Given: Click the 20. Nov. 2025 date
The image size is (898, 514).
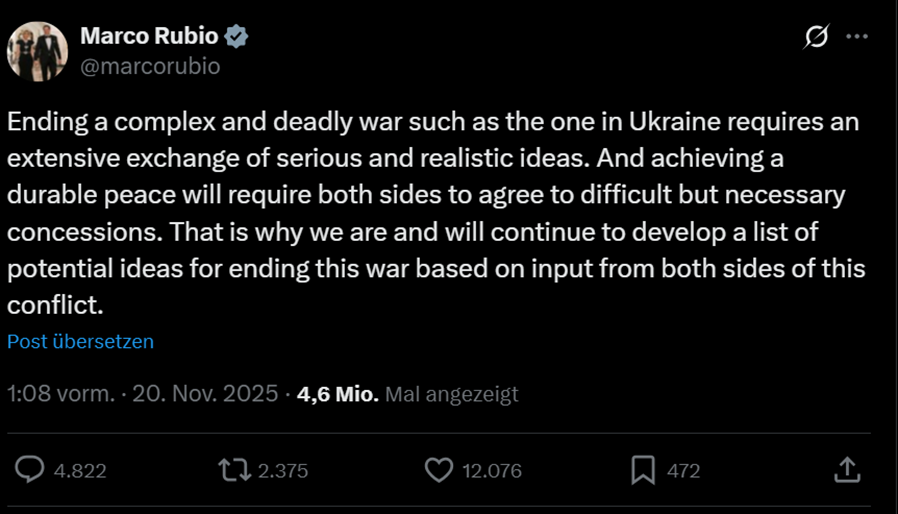Looking at the screenshot, I should coord(199,394).
